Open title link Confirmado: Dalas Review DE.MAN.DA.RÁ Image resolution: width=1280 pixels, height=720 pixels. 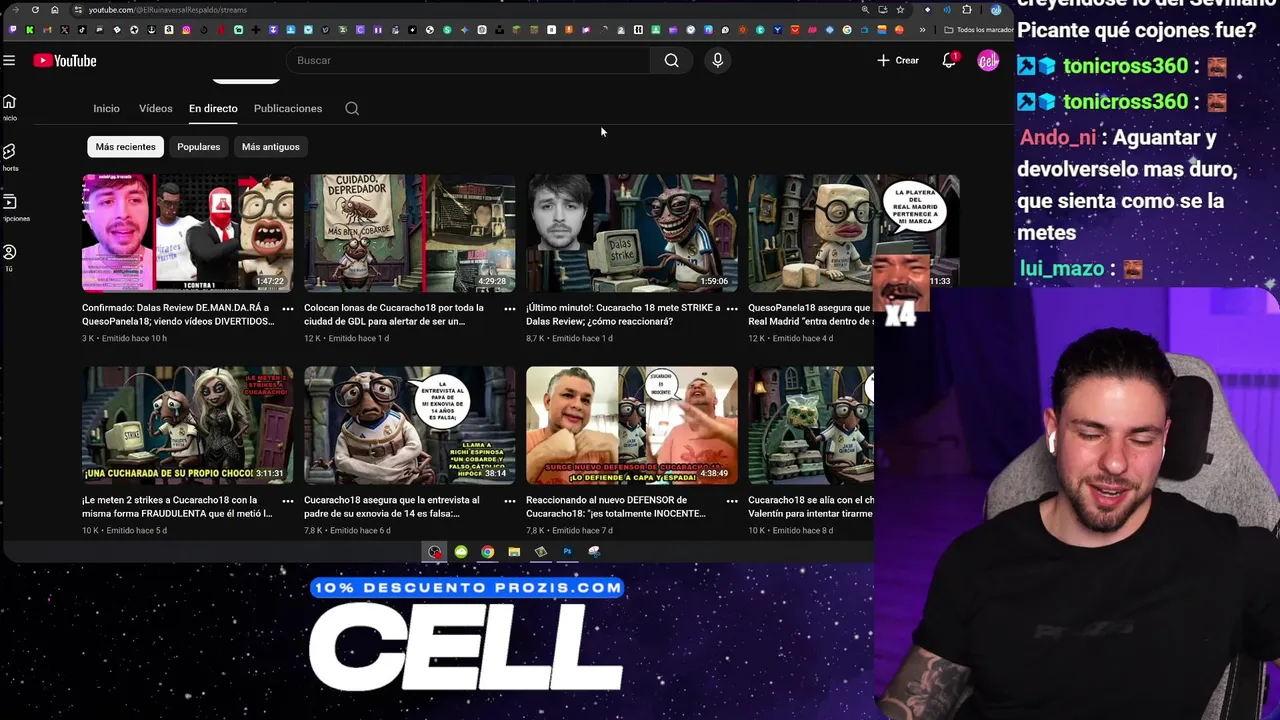pos(178,314)
